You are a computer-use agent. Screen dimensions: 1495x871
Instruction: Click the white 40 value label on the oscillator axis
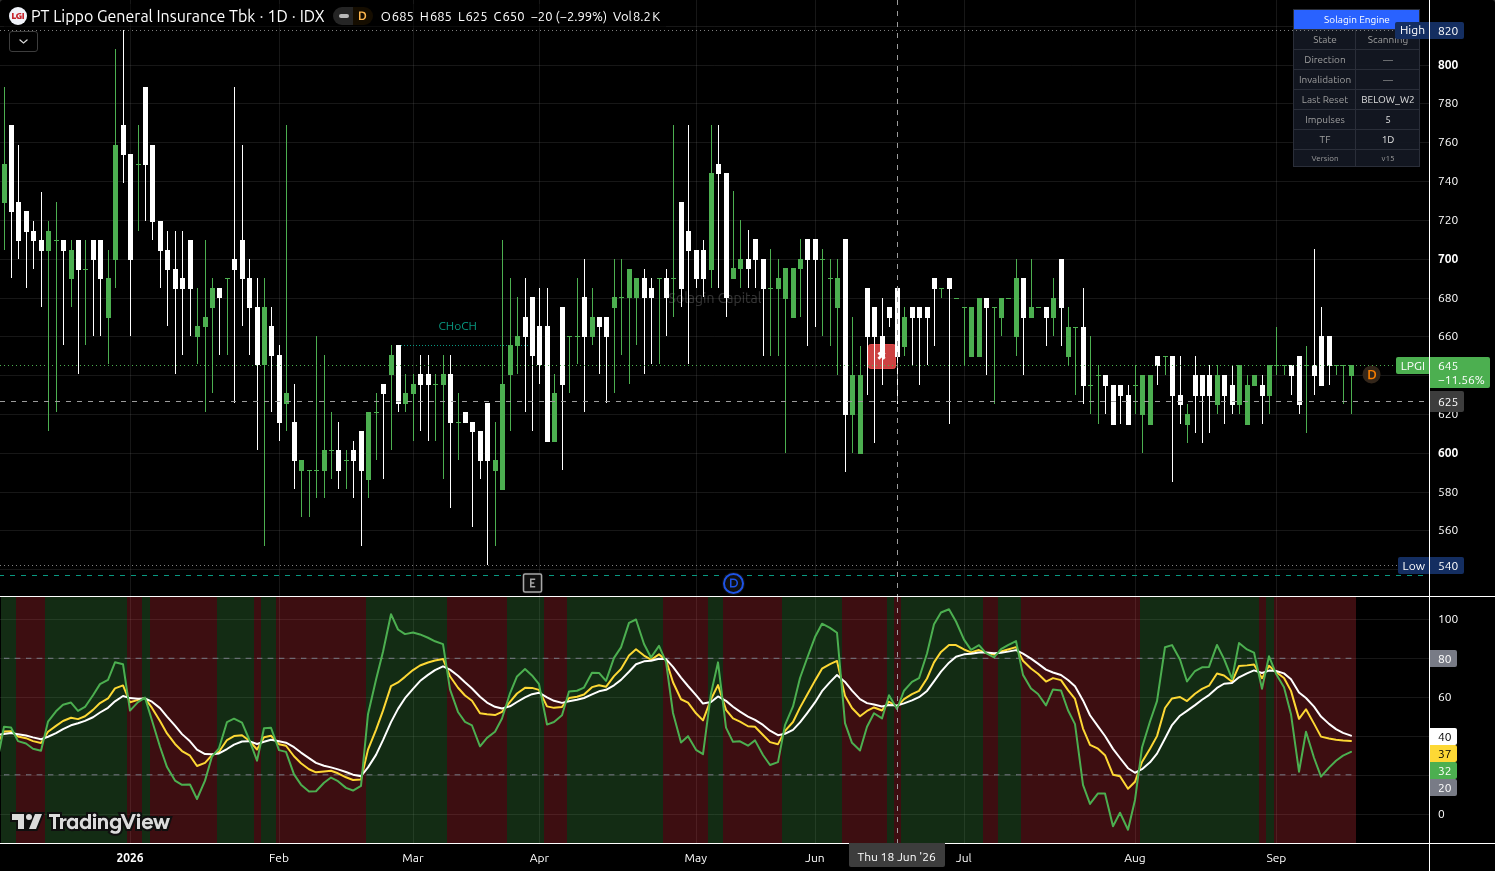pyautogui.click(x=1444, y=737)
